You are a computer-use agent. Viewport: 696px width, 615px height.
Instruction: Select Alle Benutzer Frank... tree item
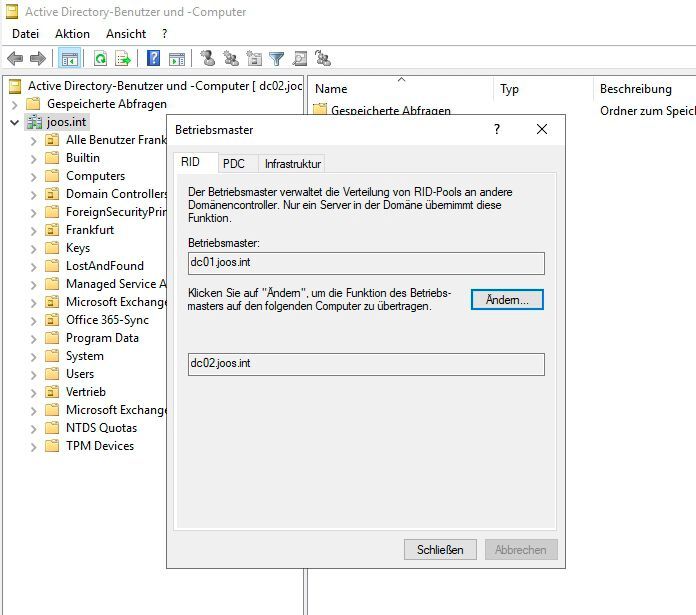click(x=115, y=140)
